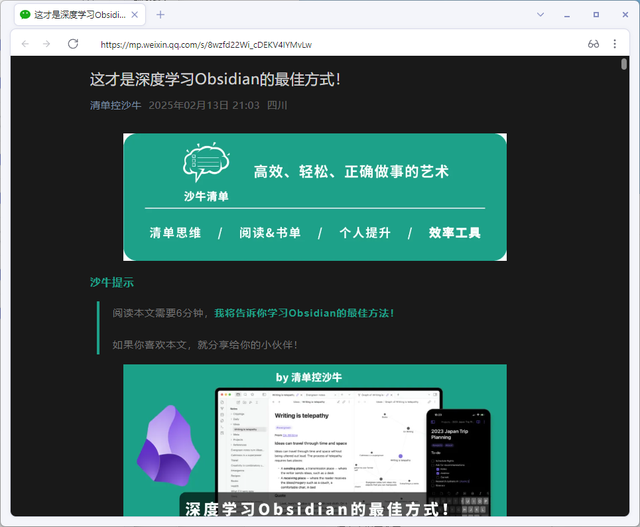
Task: Click the purple Obsidian gem logo
Action: (168, 445)
